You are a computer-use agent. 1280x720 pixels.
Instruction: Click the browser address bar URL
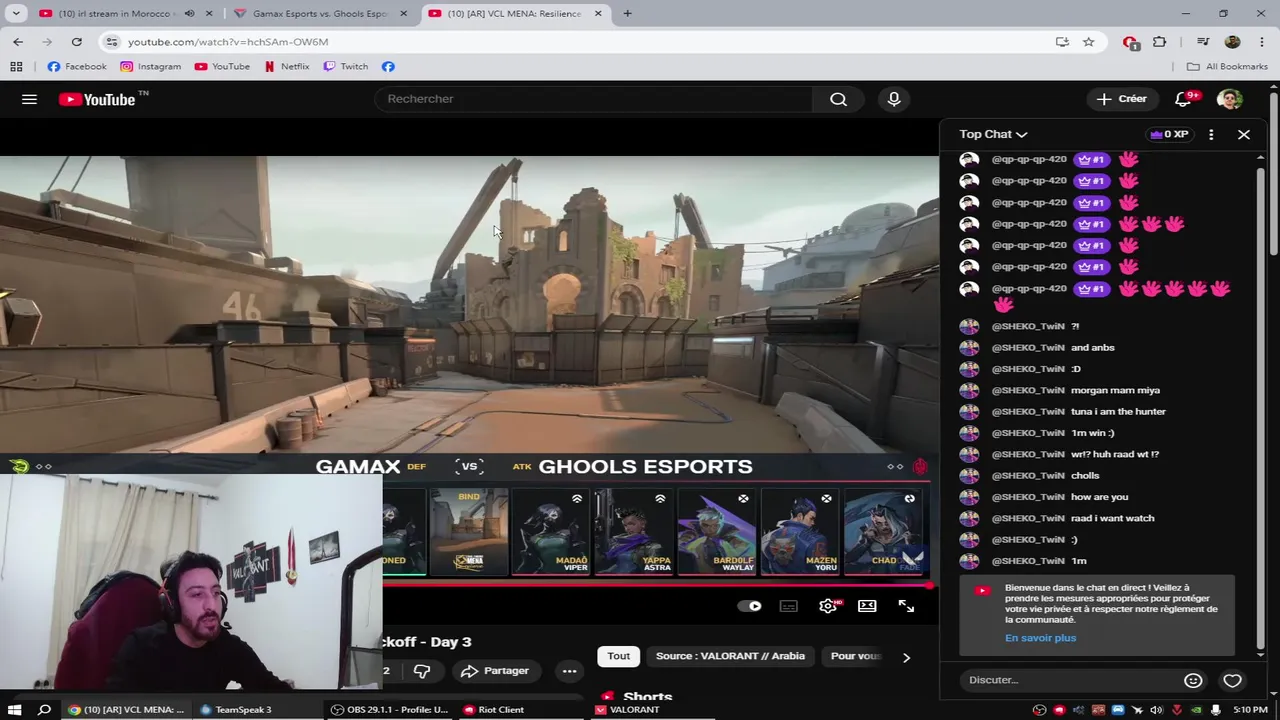[228, 42]
